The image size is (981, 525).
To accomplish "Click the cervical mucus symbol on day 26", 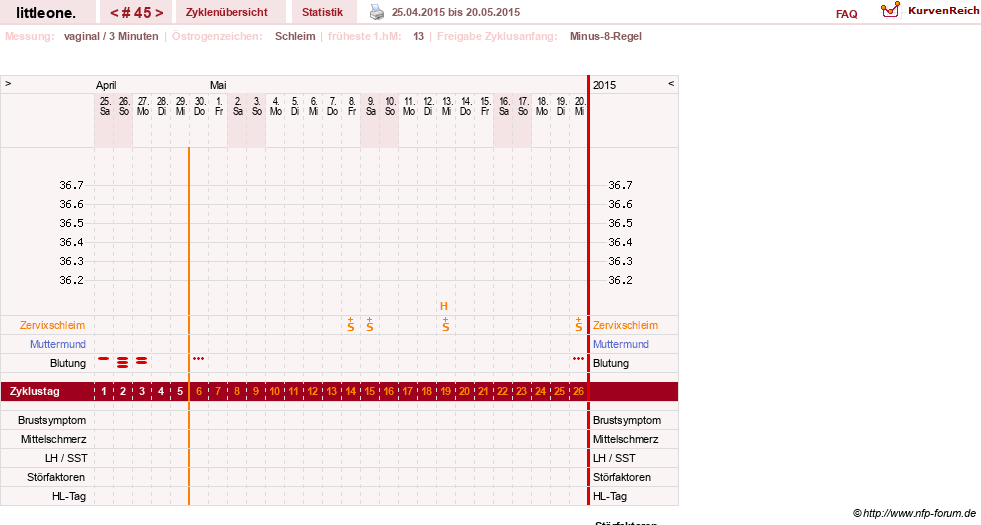I will 579,324.
